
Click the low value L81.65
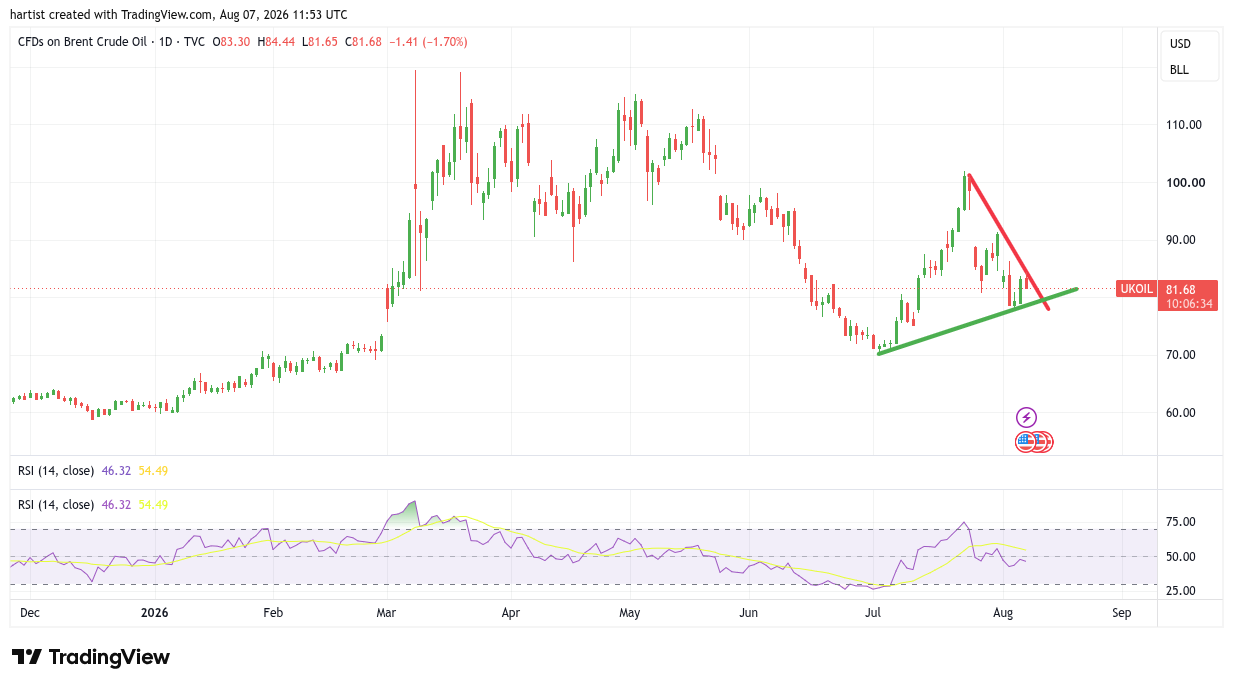(x=318, y=42)
